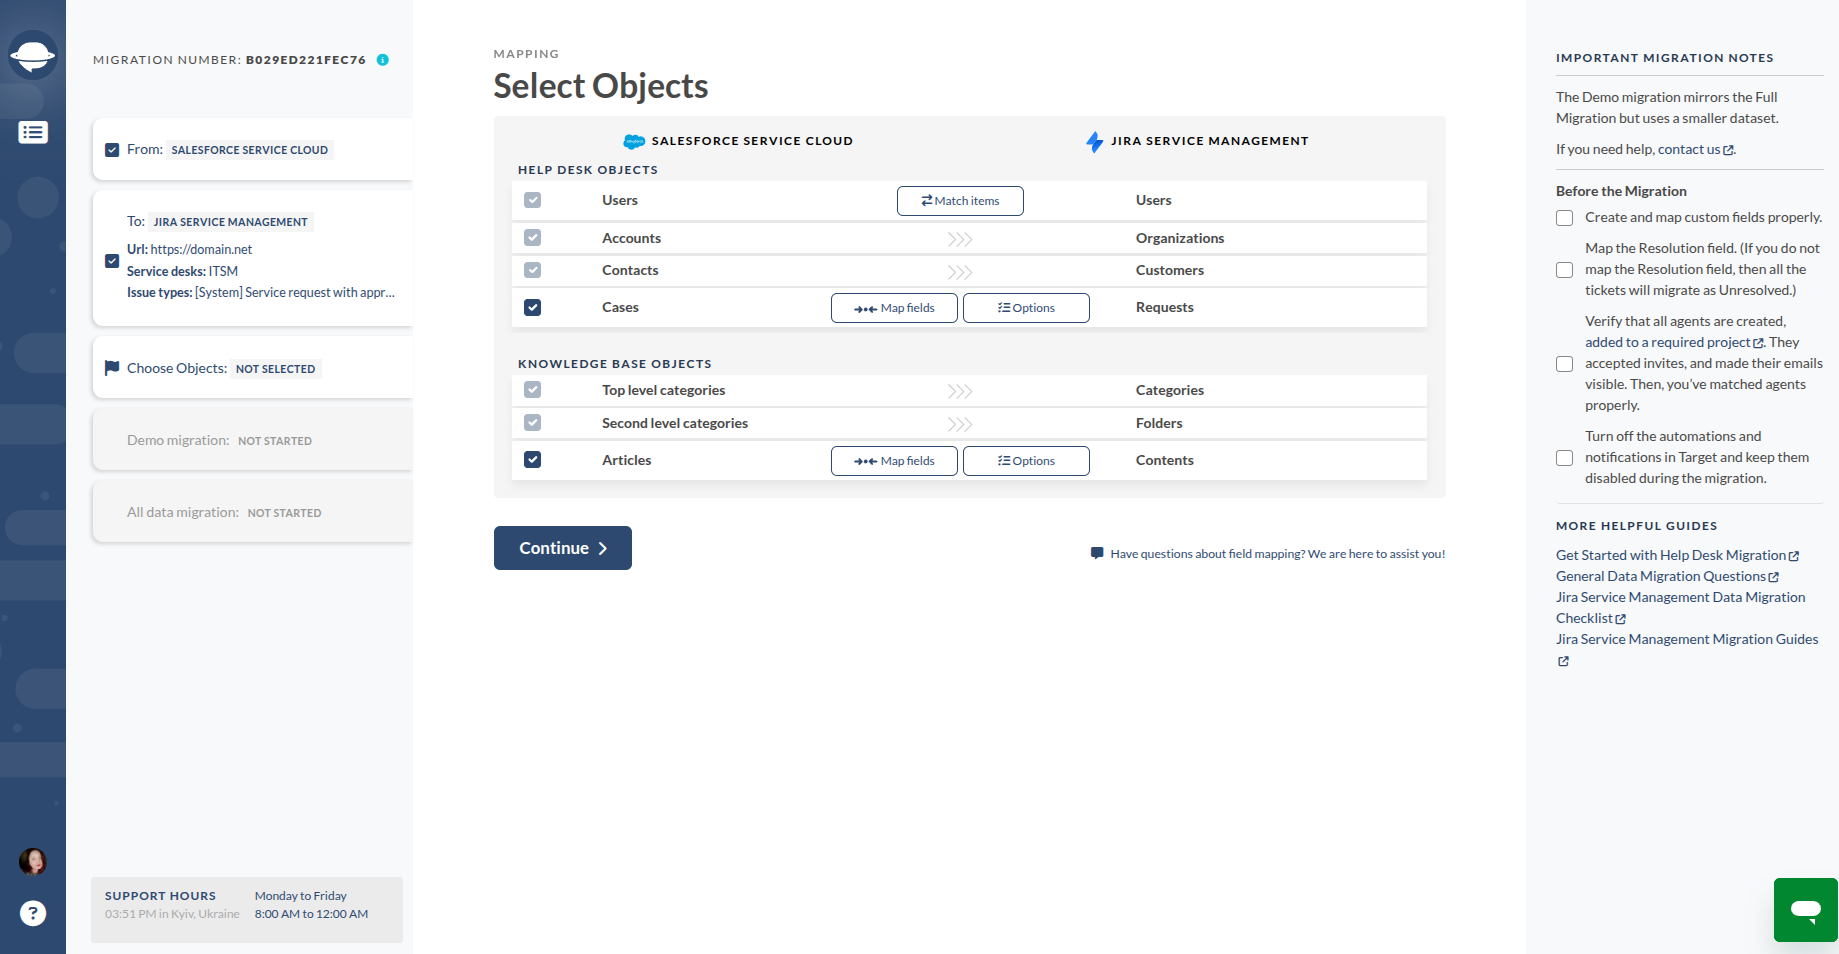Click the 'Folders' target label
Image resolution: width=1839 pixels, height=954 pixels.
(1159, 423)
